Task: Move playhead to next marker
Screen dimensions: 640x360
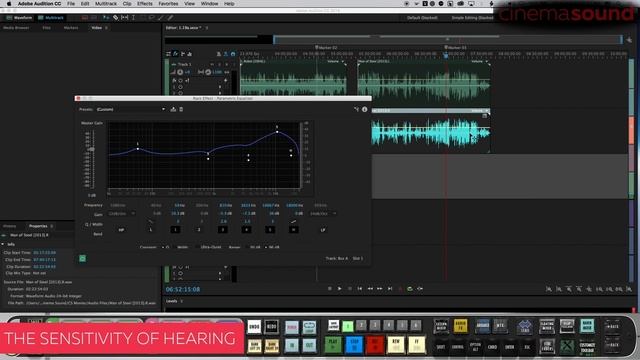Action: [x=390, y=289]
